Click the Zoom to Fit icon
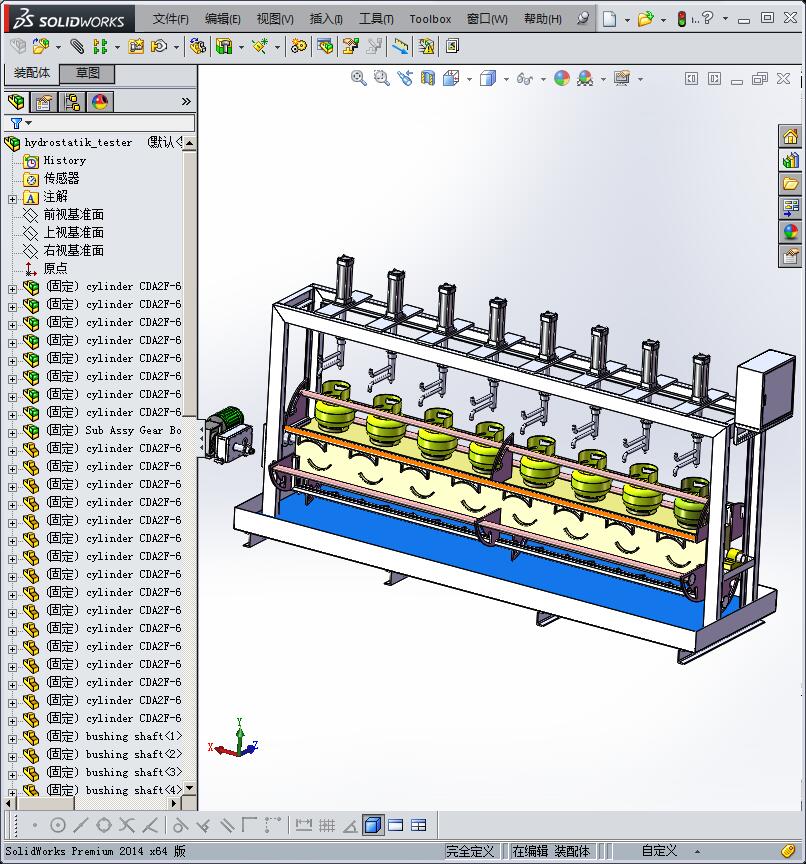Viewport: 806px width, 864px height. tap(359, 78)
